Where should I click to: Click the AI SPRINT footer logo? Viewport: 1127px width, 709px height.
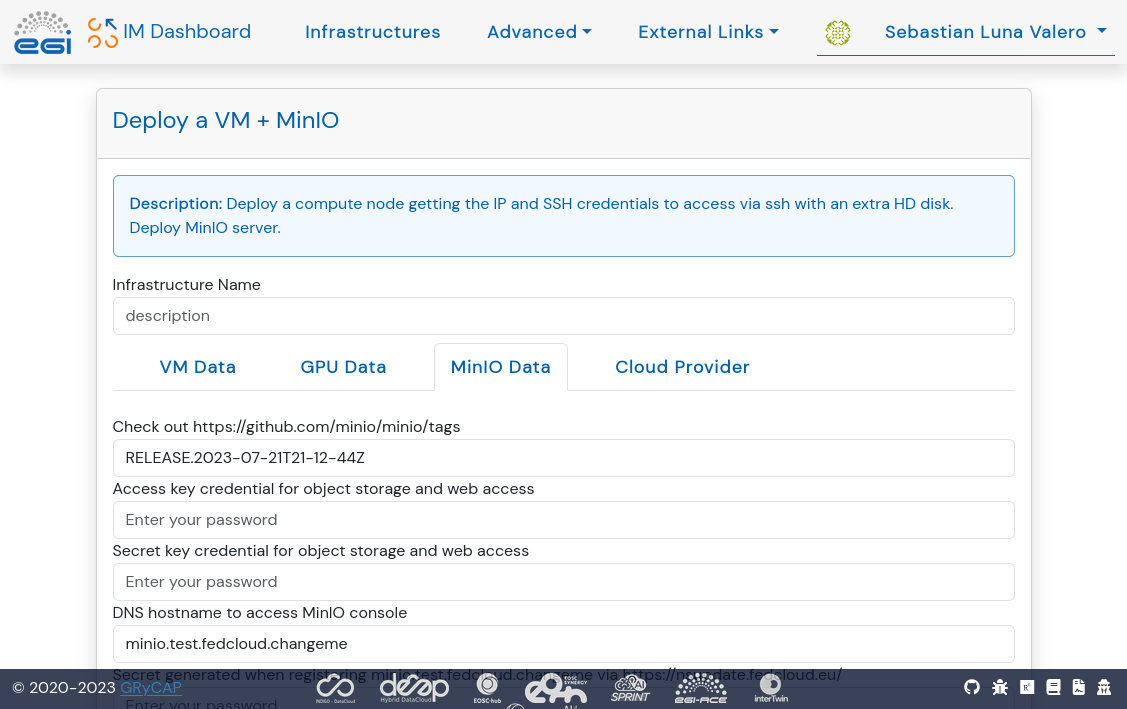tap(630, 688)
